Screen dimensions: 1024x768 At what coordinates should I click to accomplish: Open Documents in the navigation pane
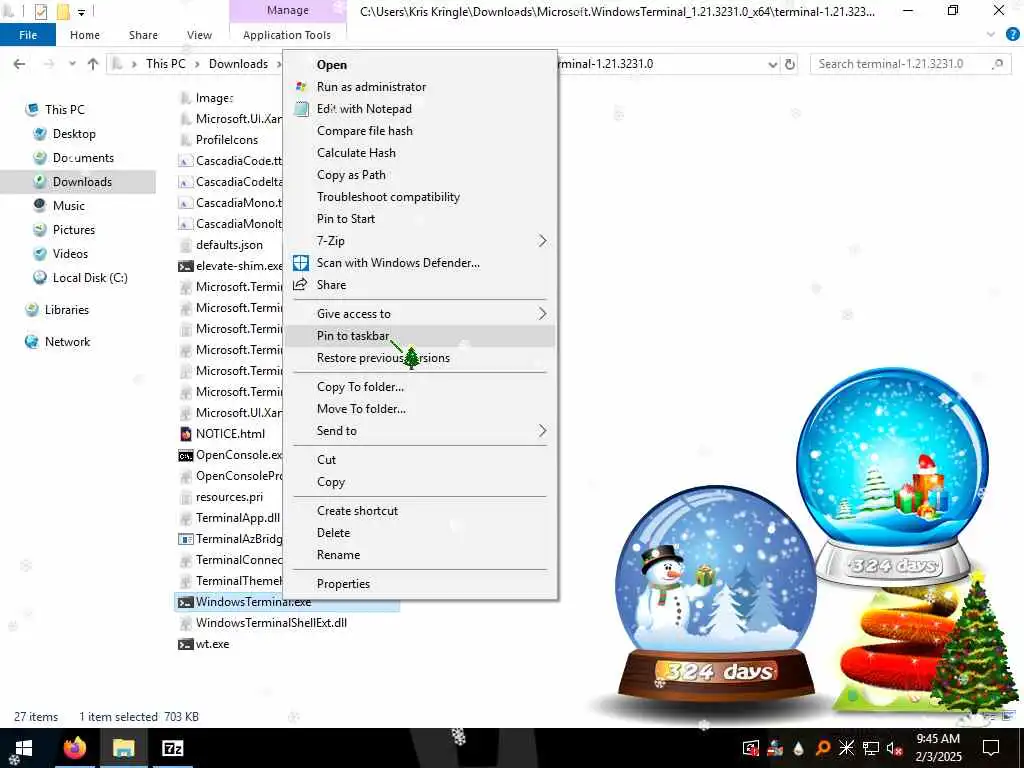83,158
